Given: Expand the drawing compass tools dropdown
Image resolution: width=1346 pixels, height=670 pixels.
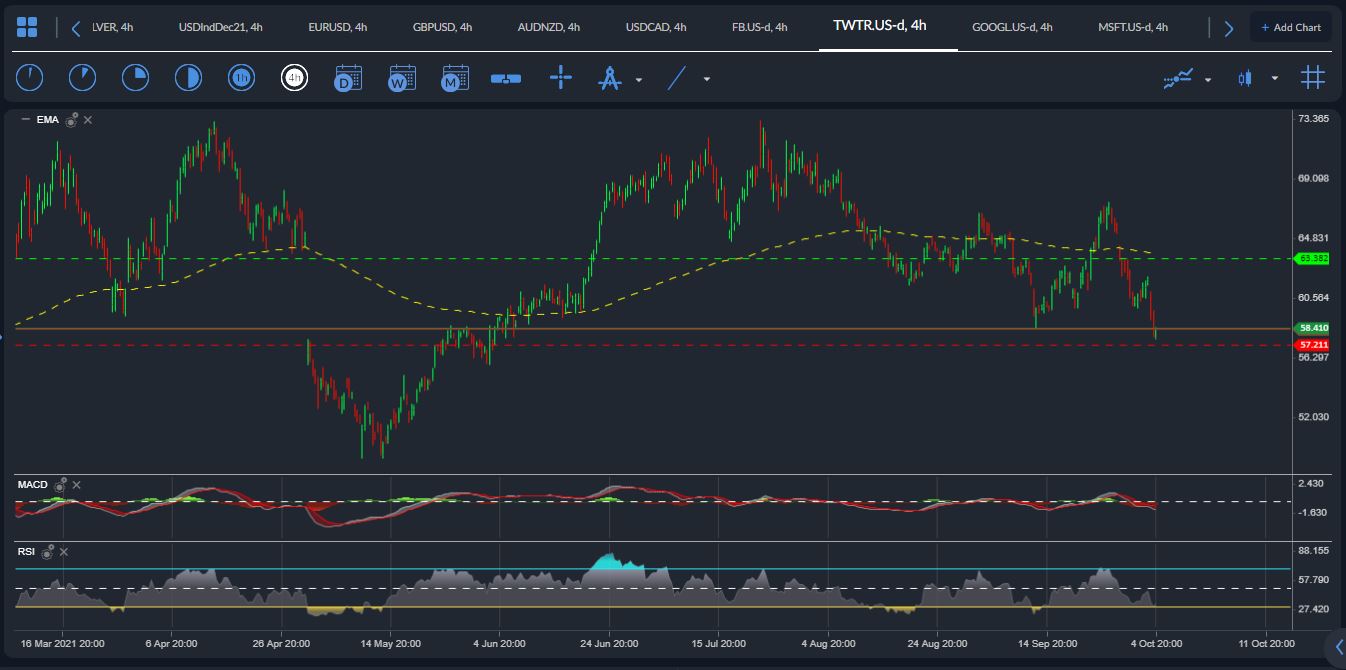Looking at the screenshot, I should [638, 79].
